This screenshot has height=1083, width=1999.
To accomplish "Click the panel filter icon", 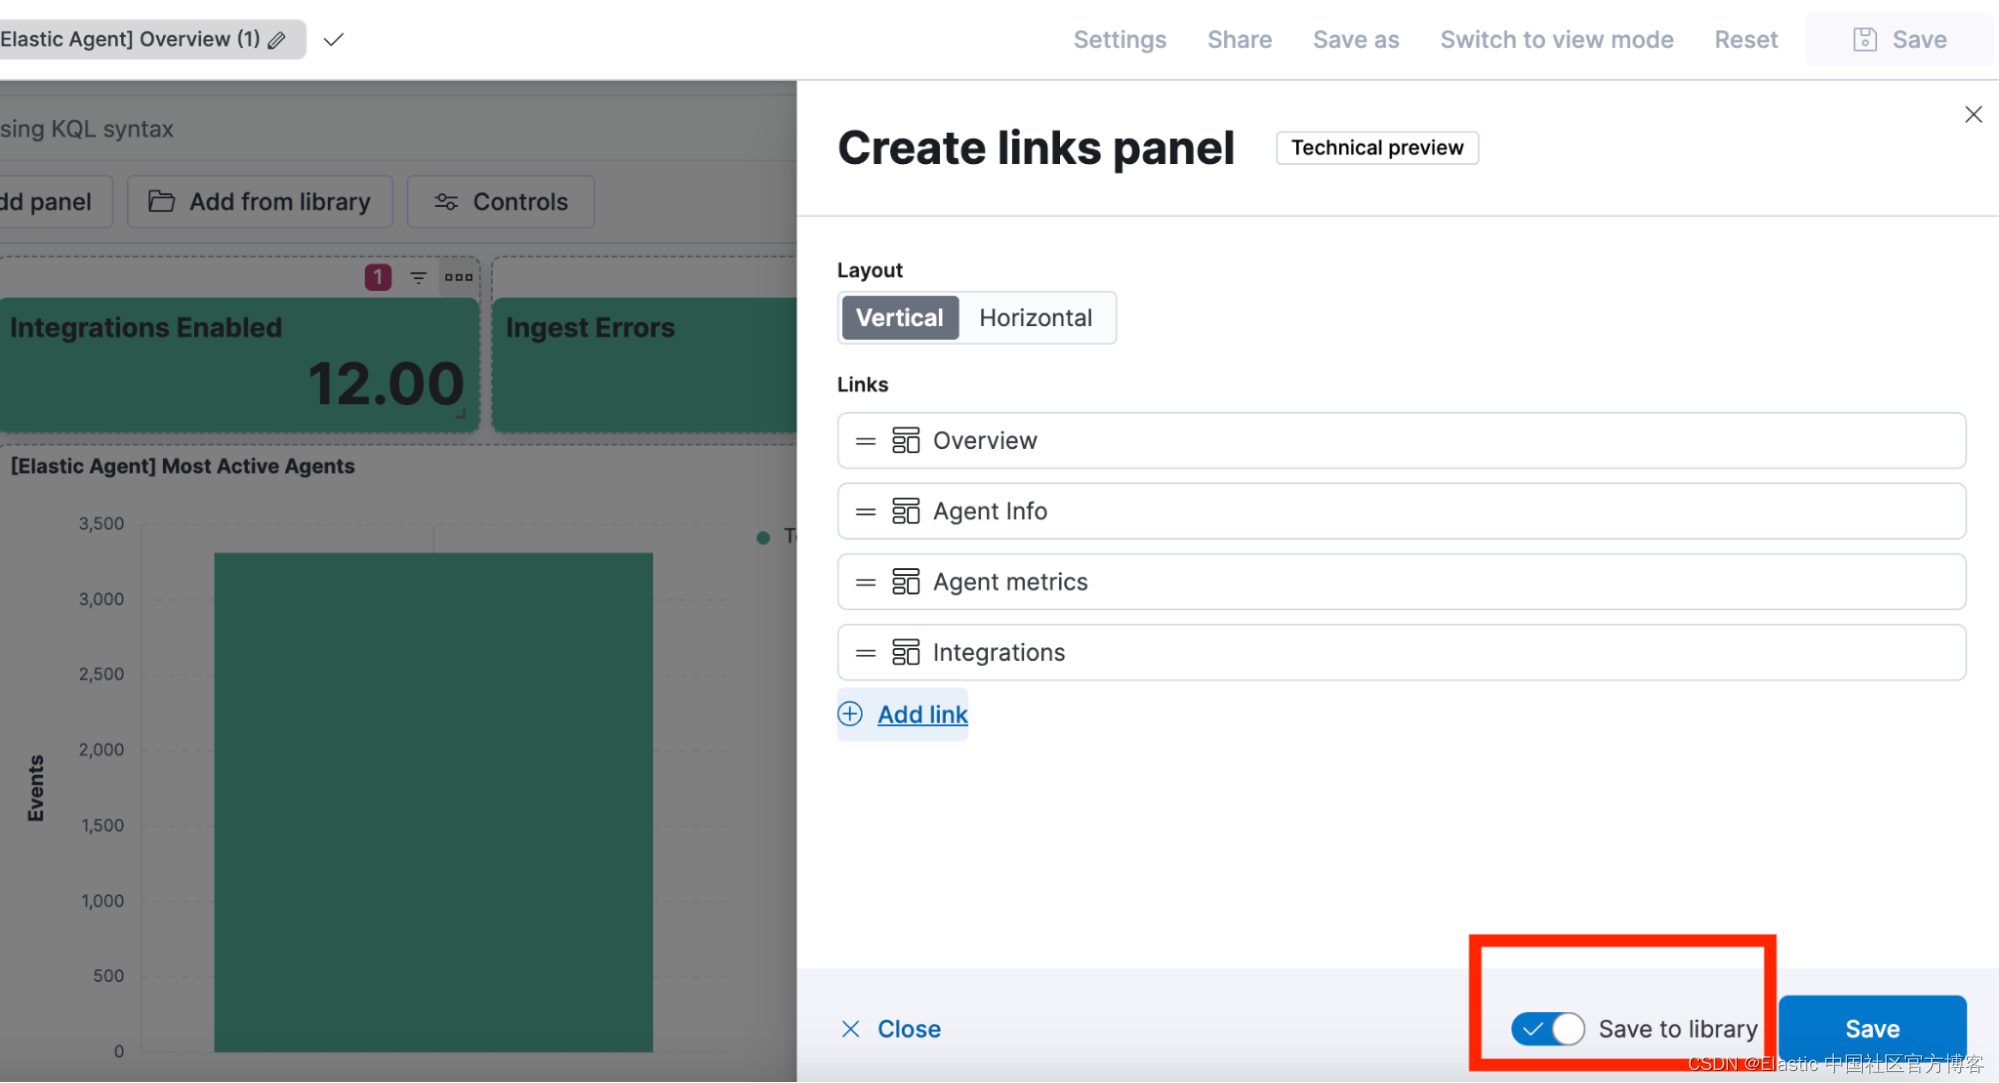I will 418,277.
